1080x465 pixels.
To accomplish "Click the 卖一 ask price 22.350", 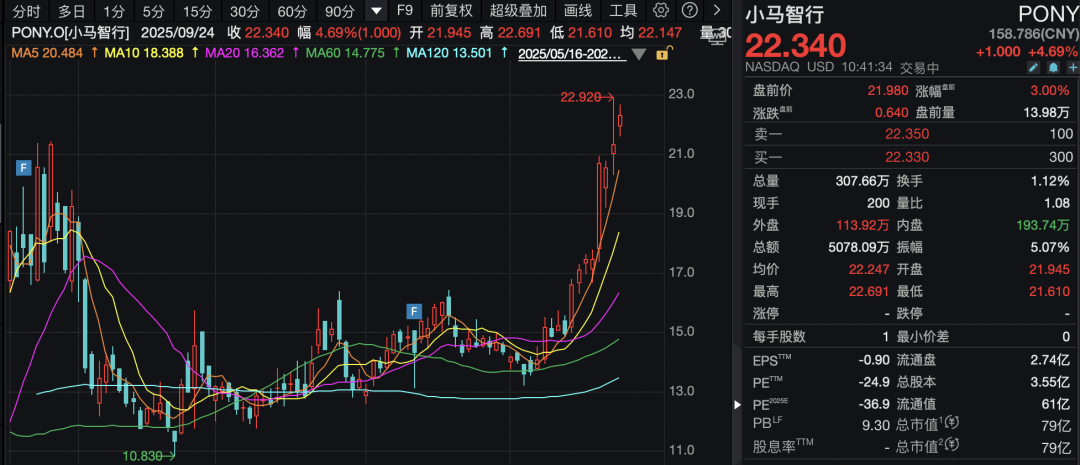I will coord(907,134).
